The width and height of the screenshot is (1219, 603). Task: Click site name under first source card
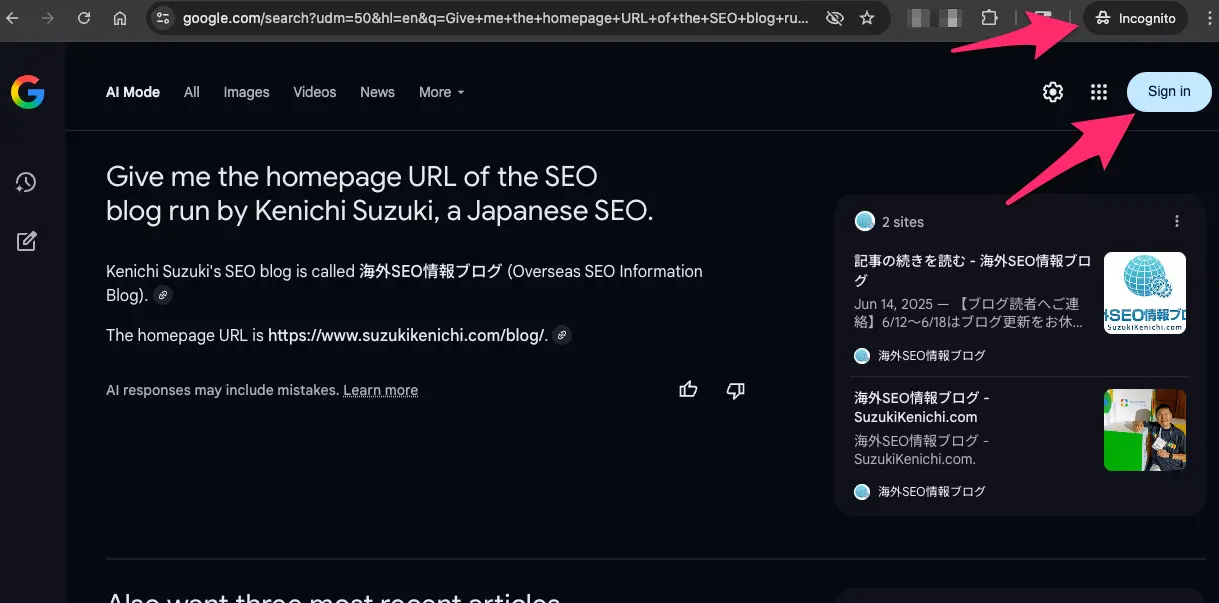[x=932, y=355]
